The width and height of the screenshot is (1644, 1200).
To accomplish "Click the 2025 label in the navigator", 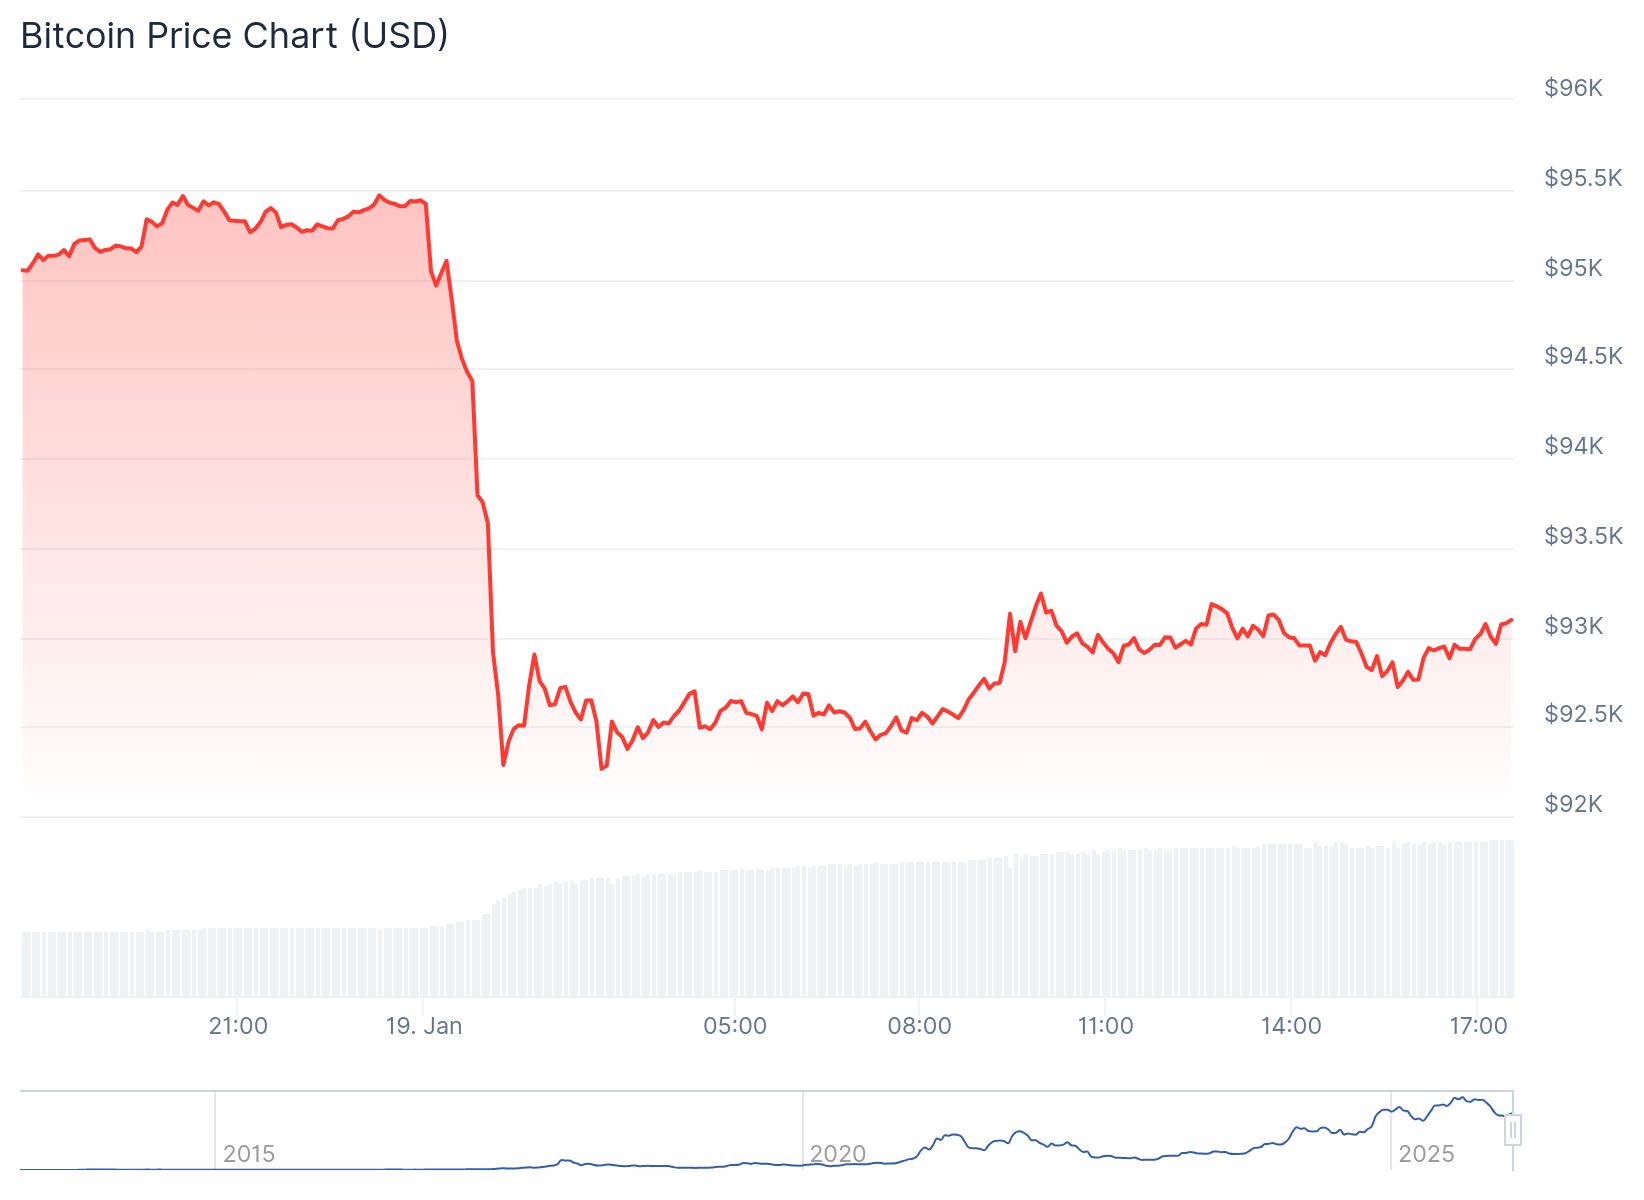I will (x=1426, y=1154).
